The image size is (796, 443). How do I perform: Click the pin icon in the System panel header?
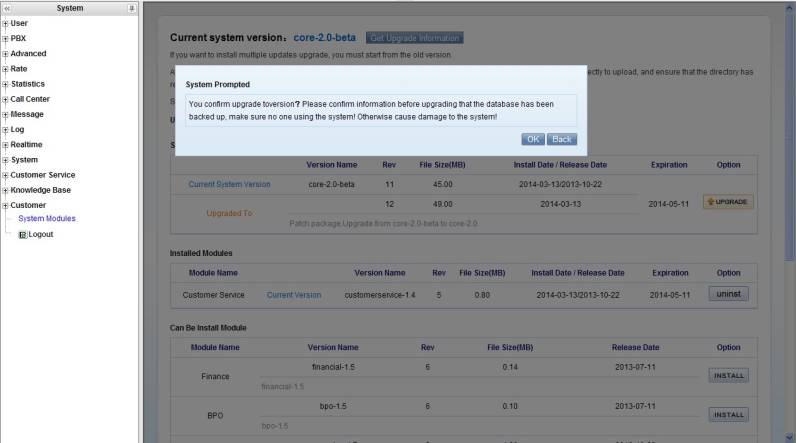tap(132, 8)
